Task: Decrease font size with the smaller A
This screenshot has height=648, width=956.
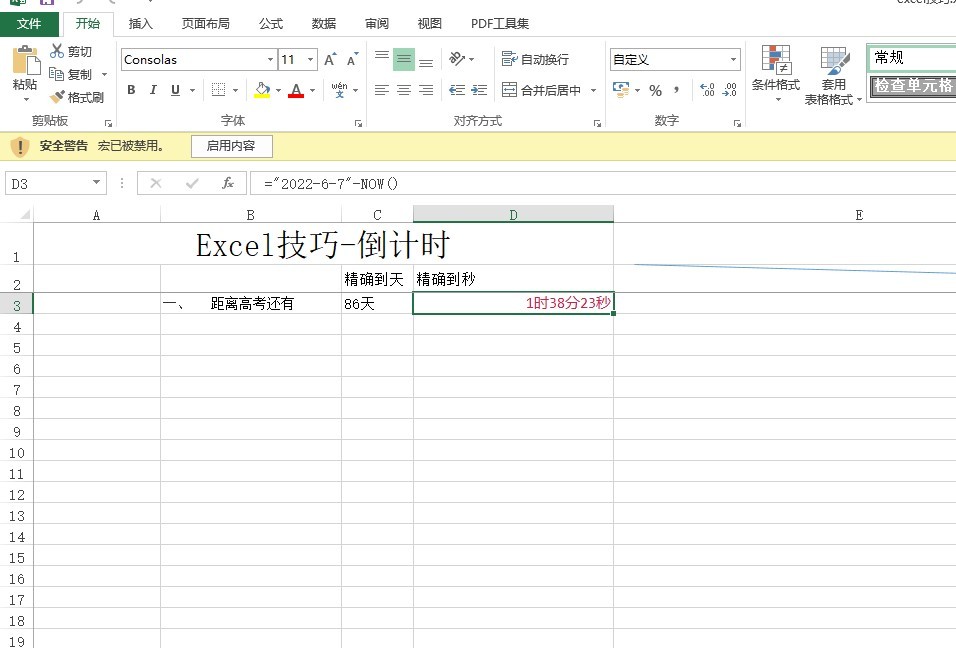Action: tap(352, 60)
